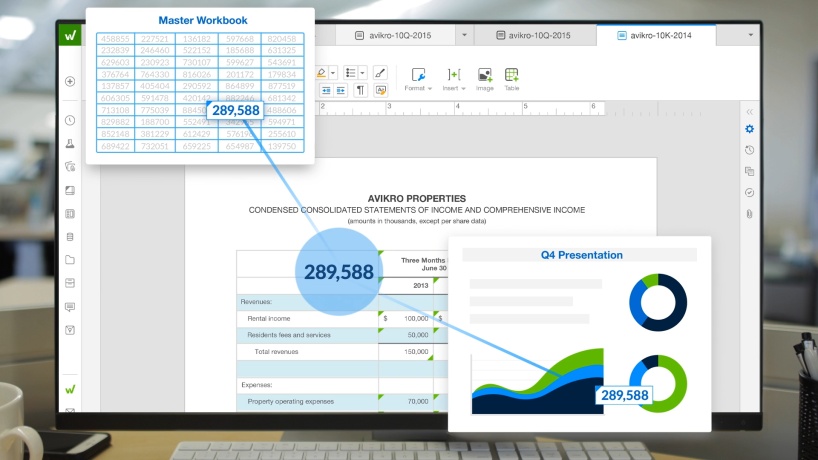The image size is (818, 460).
Task: Select the format painter brush icon
Action: [380, 72]
